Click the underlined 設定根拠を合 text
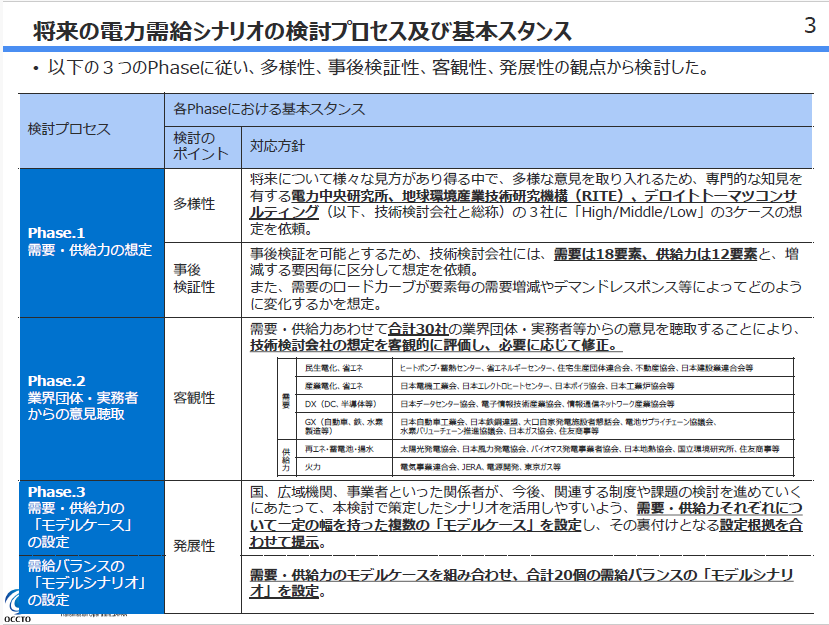This screenshot has width=829, height=625. tap(761, 525)
